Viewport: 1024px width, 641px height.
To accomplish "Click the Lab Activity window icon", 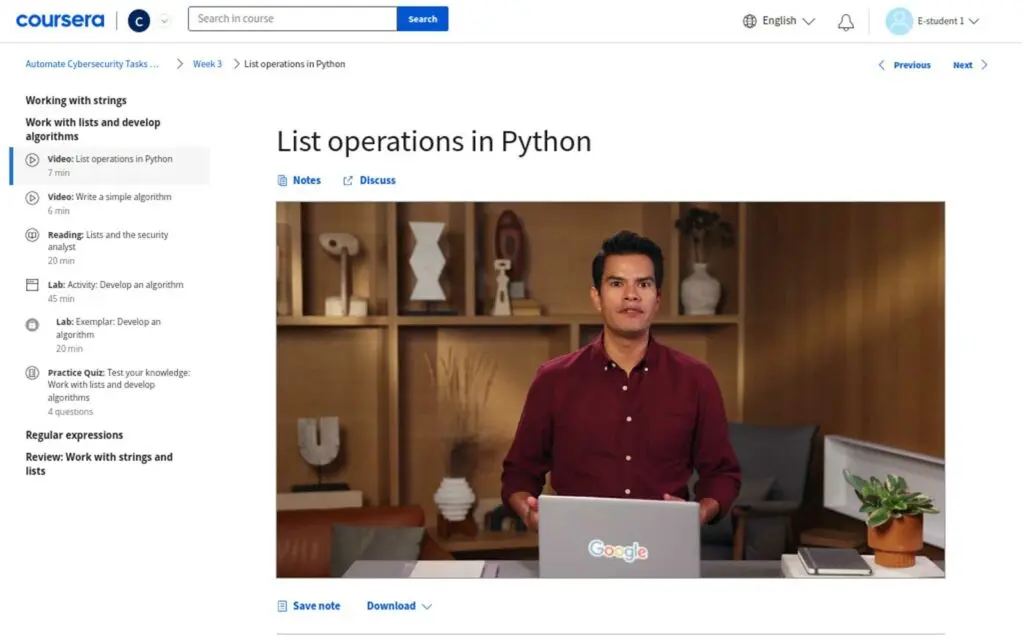I will click(32, 285).
